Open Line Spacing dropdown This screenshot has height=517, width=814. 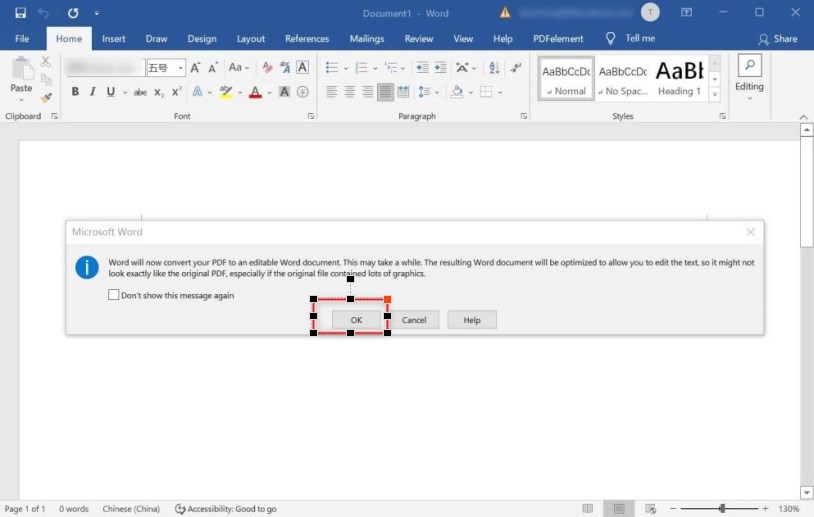429,92
